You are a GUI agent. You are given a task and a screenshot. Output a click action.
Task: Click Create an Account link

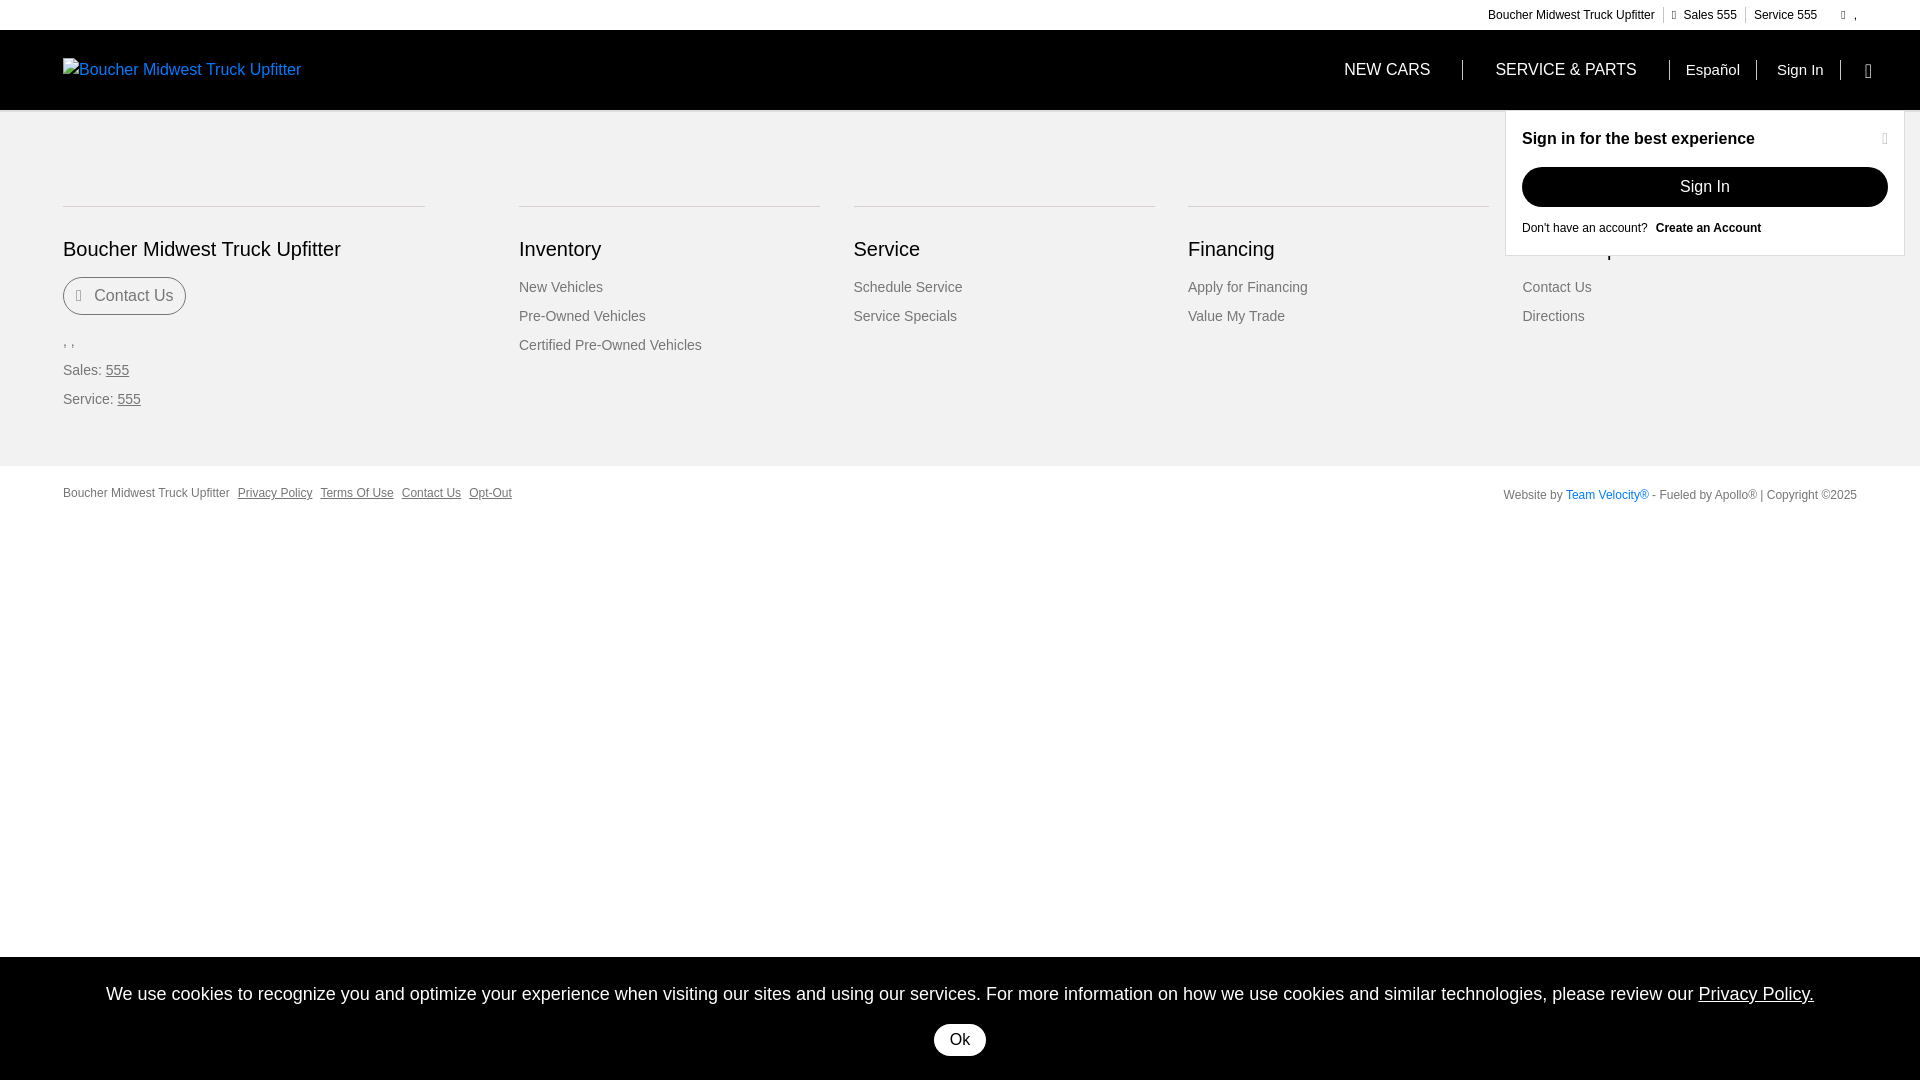pyautogui.click(x=1708, y=228)
